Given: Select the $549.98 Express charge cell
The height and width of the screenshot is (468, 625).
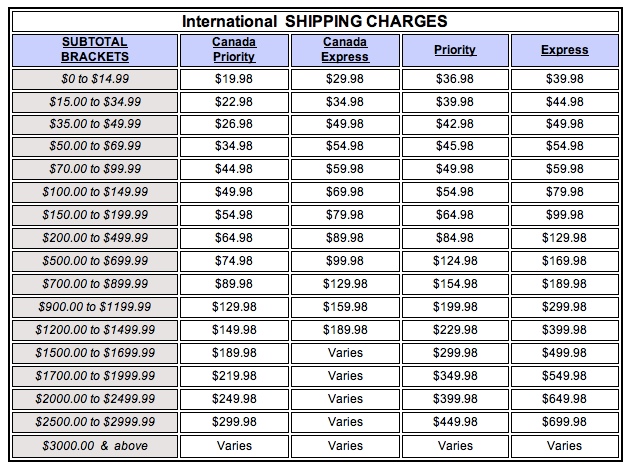Looking at the screenshot, I should click(565, 376).
